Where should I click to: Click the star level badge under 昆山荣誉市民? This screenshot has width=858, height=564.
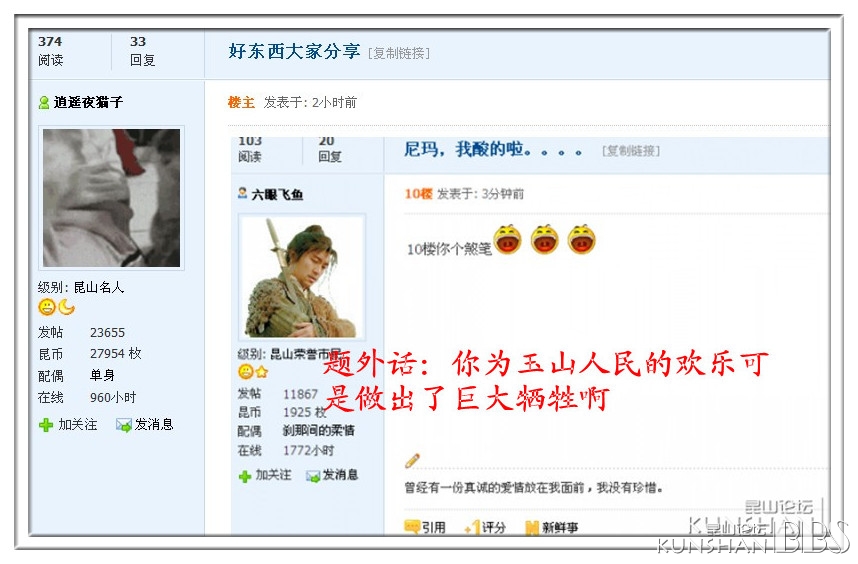(262, 372)
